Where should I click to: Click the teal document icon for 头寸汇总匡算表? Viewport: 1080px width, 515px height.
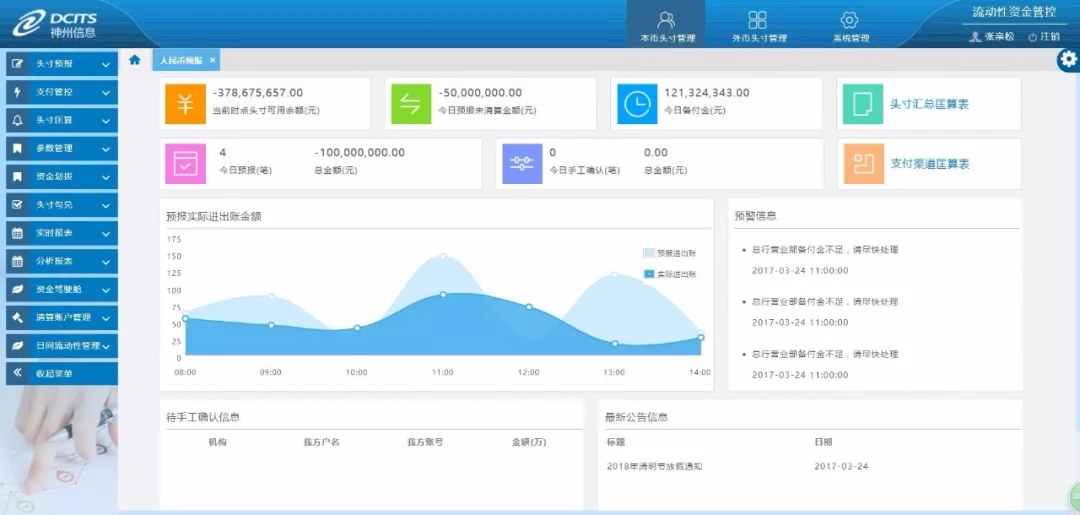pos(863,104)
